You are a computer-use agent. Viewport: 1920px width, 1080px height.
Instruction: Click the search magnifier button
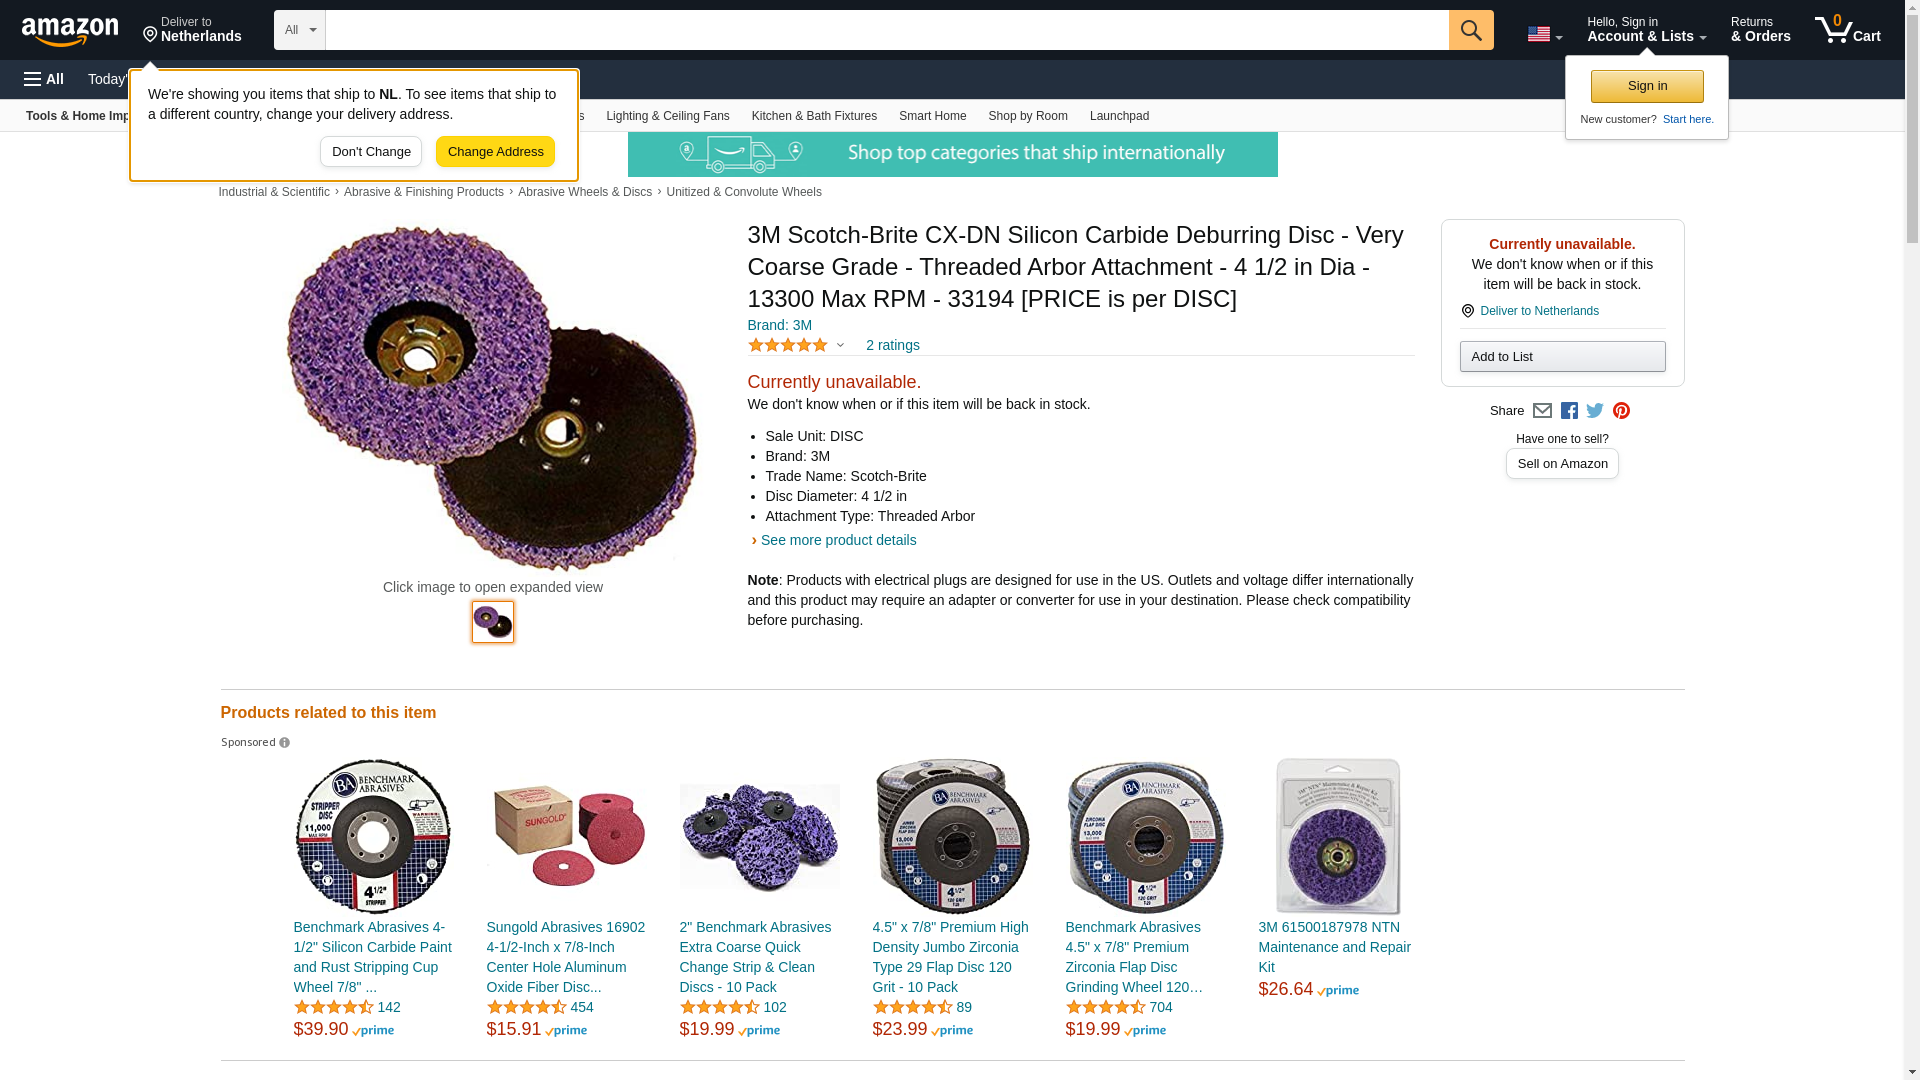coord(1470,30)
